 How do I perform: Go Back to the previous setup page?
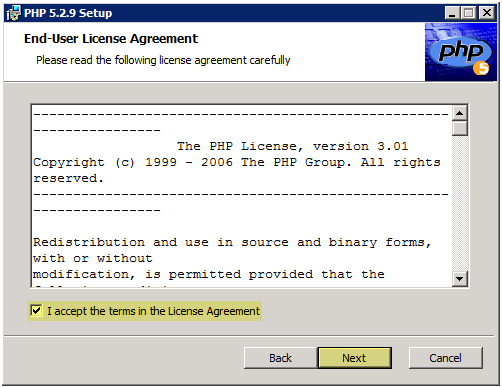click(280, 358)
